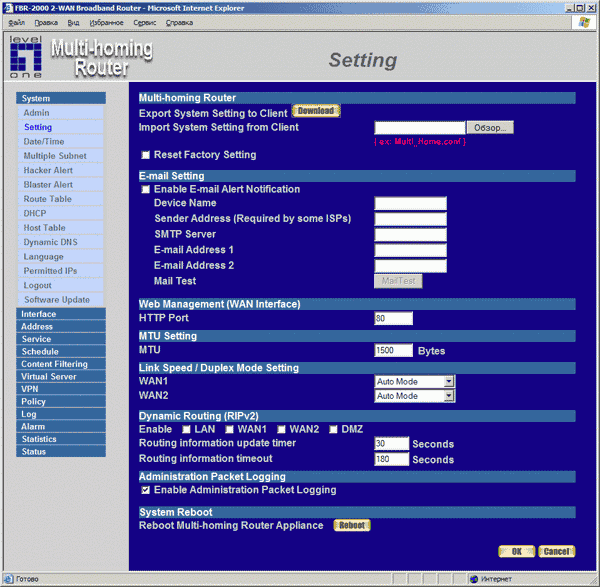Open the WAN1 link speed dropdown
The image size is (600, 587).
pyautogui.click(x=449, y=381)
